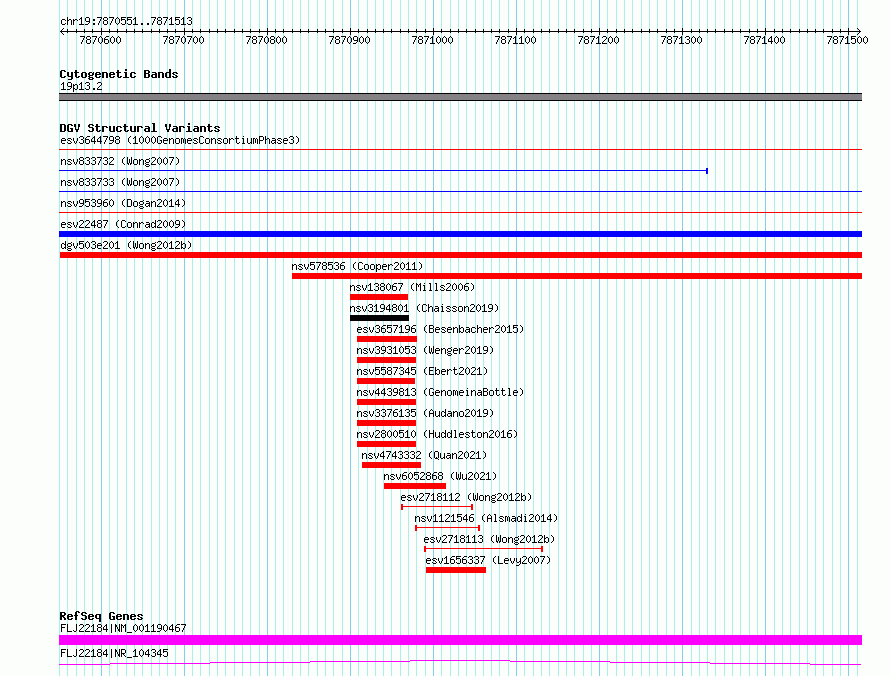Click the black nsv3194801 variant bar
The image size is (890, 676).
tap(379, 318)
